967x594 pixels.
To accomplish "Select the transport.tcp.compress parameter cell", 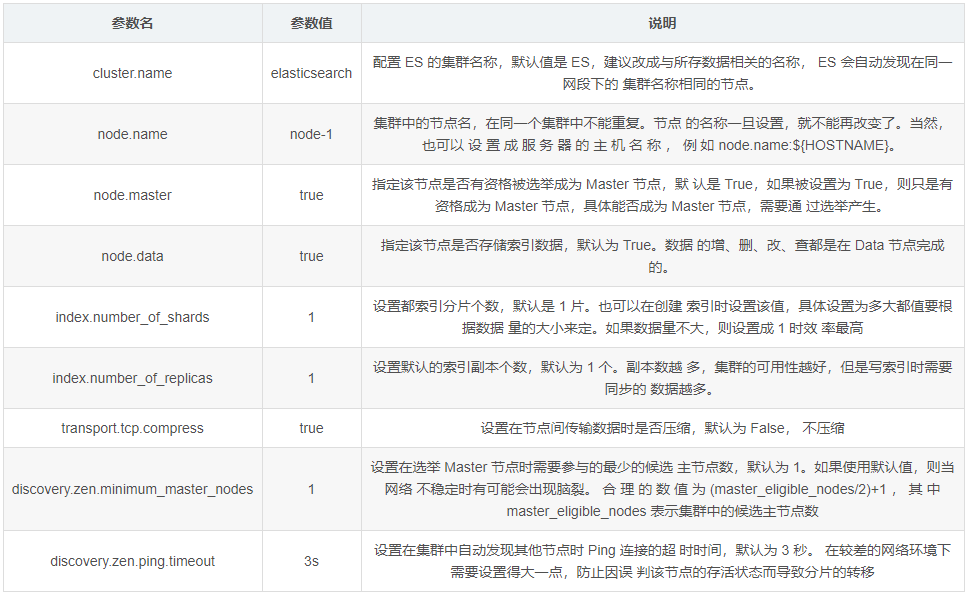I will tap(132, 427).
